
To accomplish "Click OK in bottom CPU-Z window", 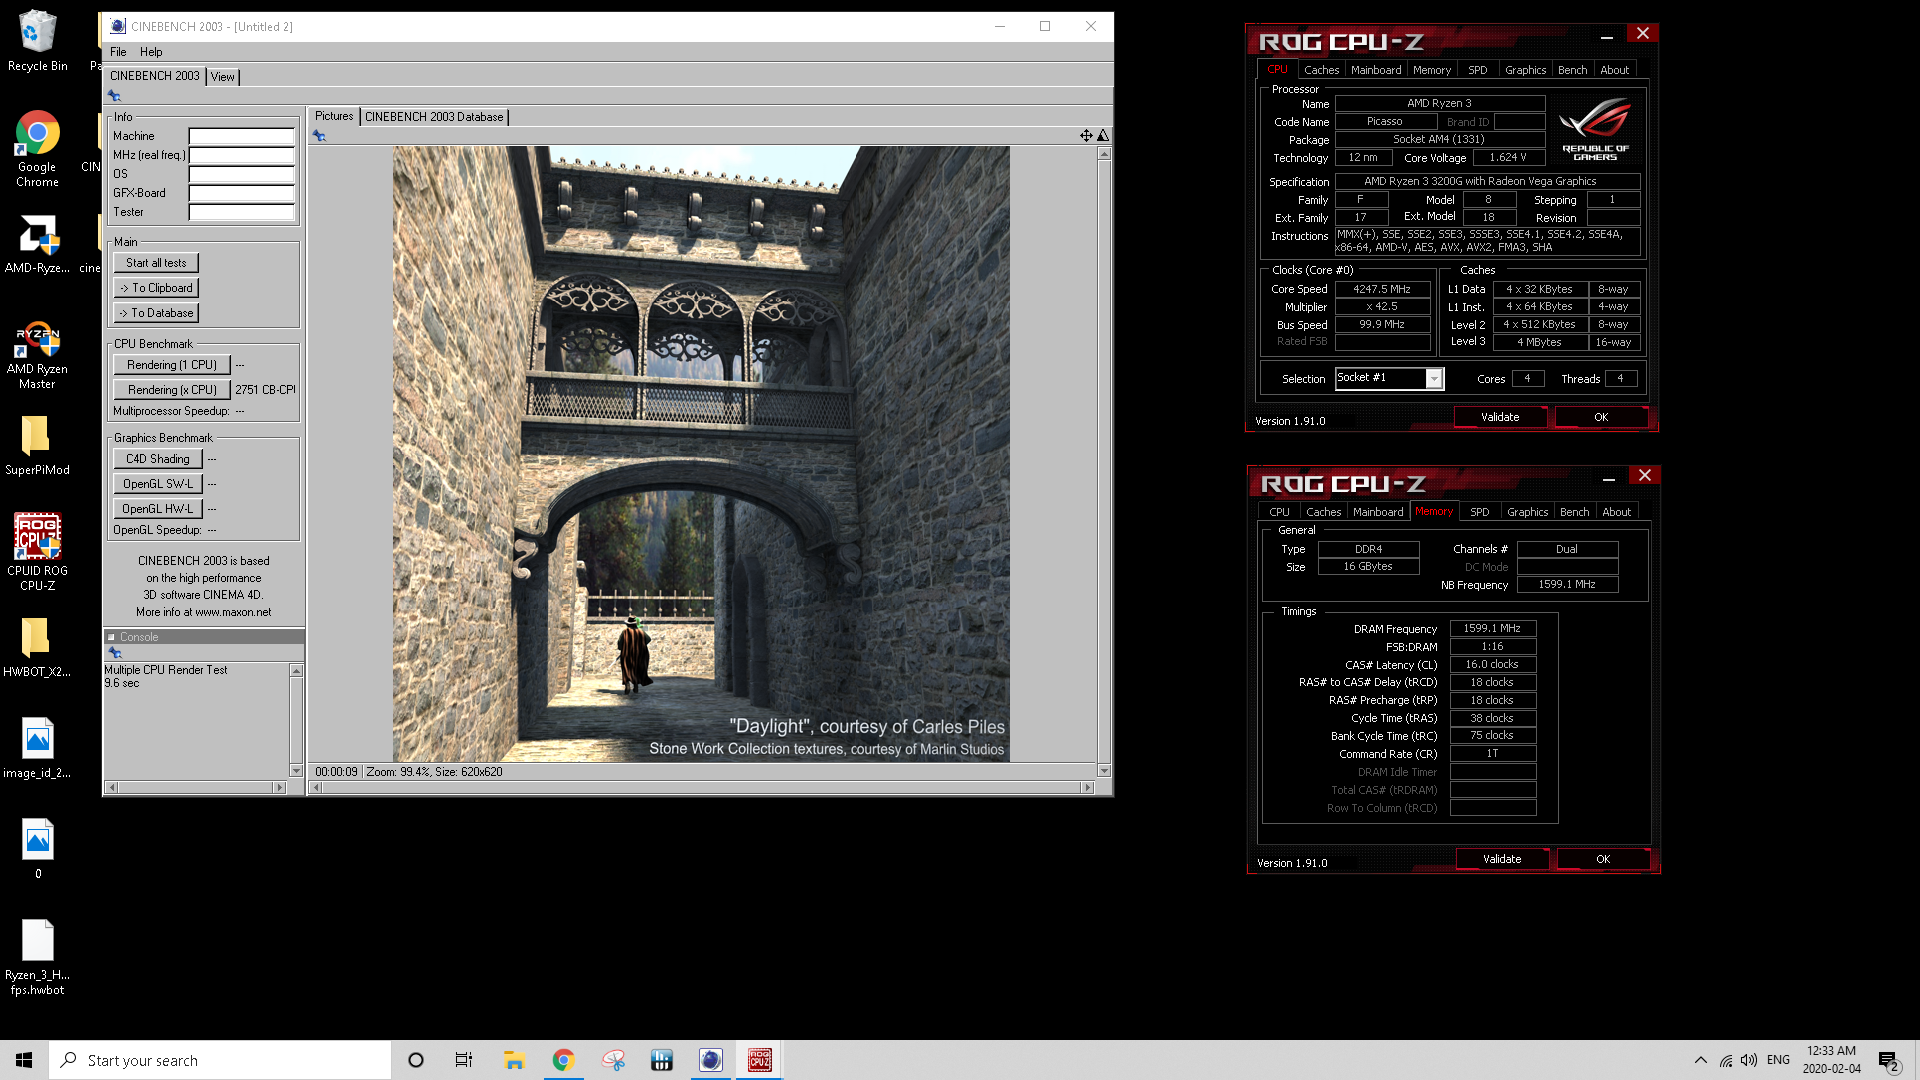I will pos(1603,859).
